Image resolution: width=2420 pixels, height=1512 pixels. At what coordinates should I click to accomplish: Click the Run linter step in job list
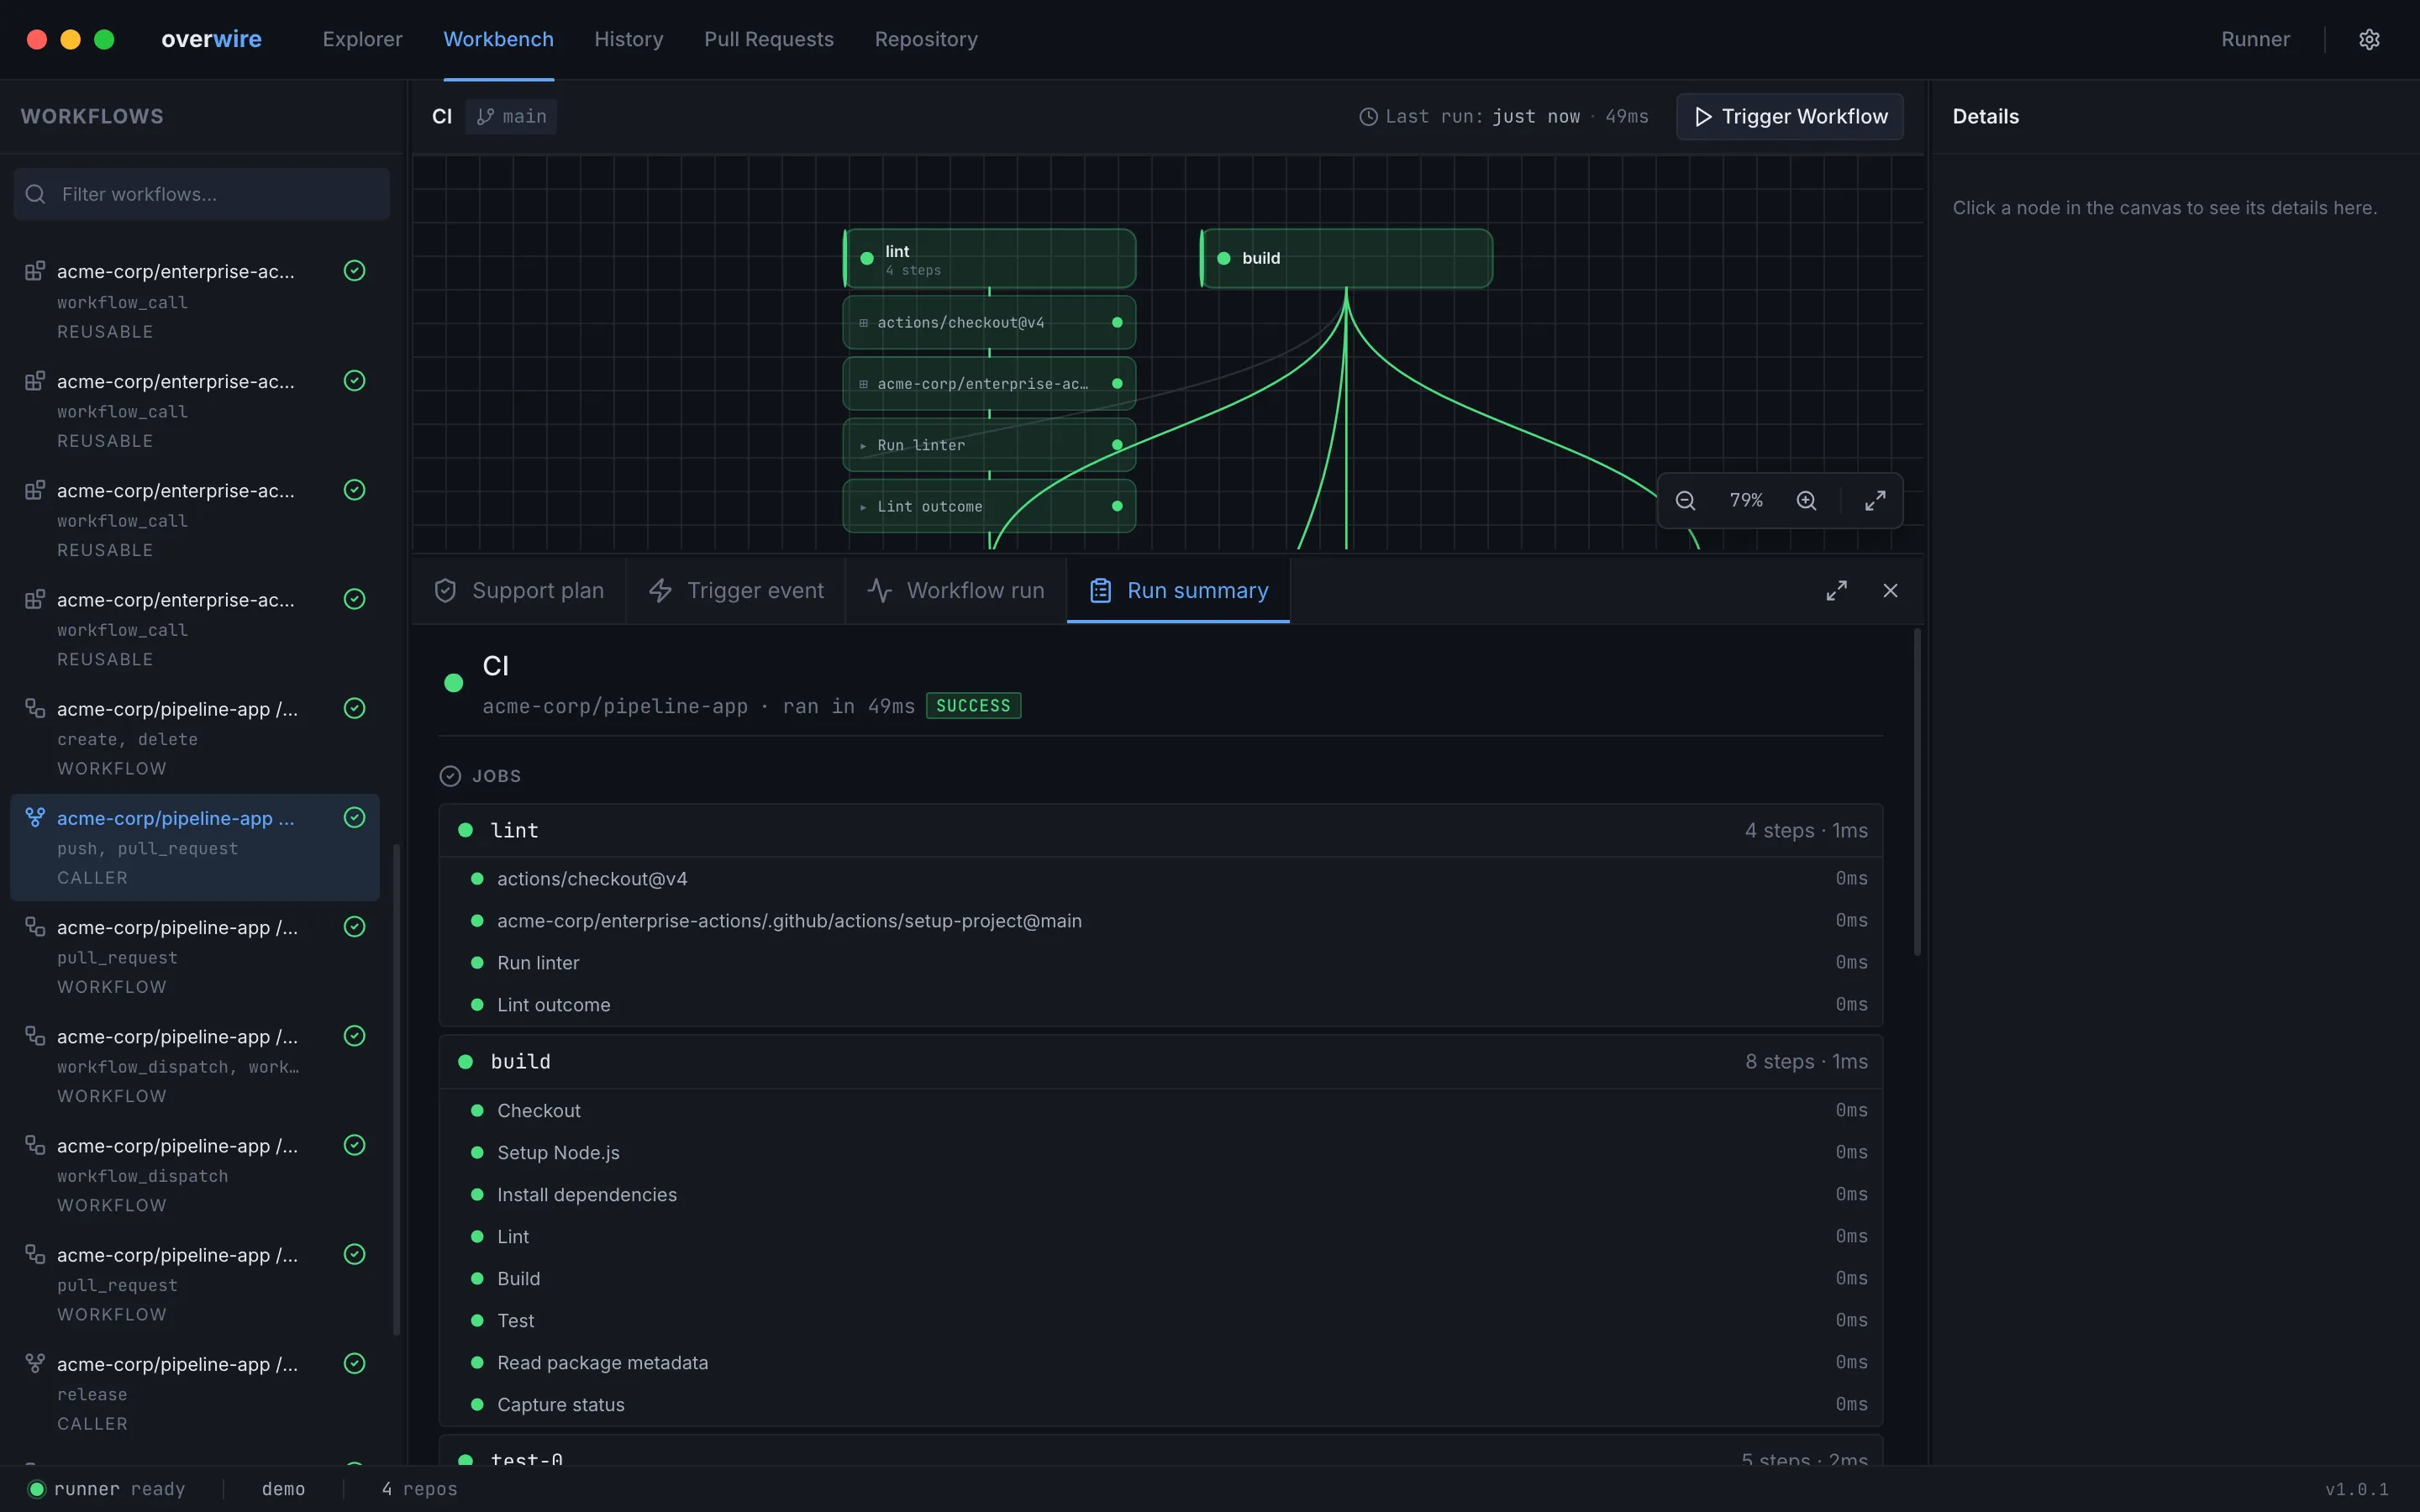(x=1160, y=963)
